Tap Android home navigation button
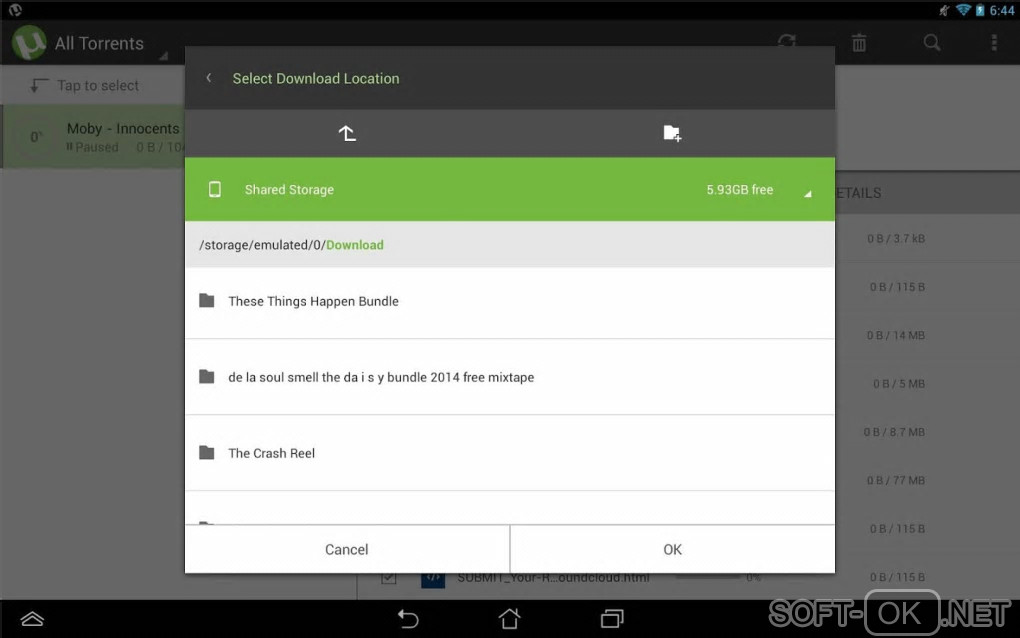The width and height of the screenshot is (1020, 638). click(509, 618)
